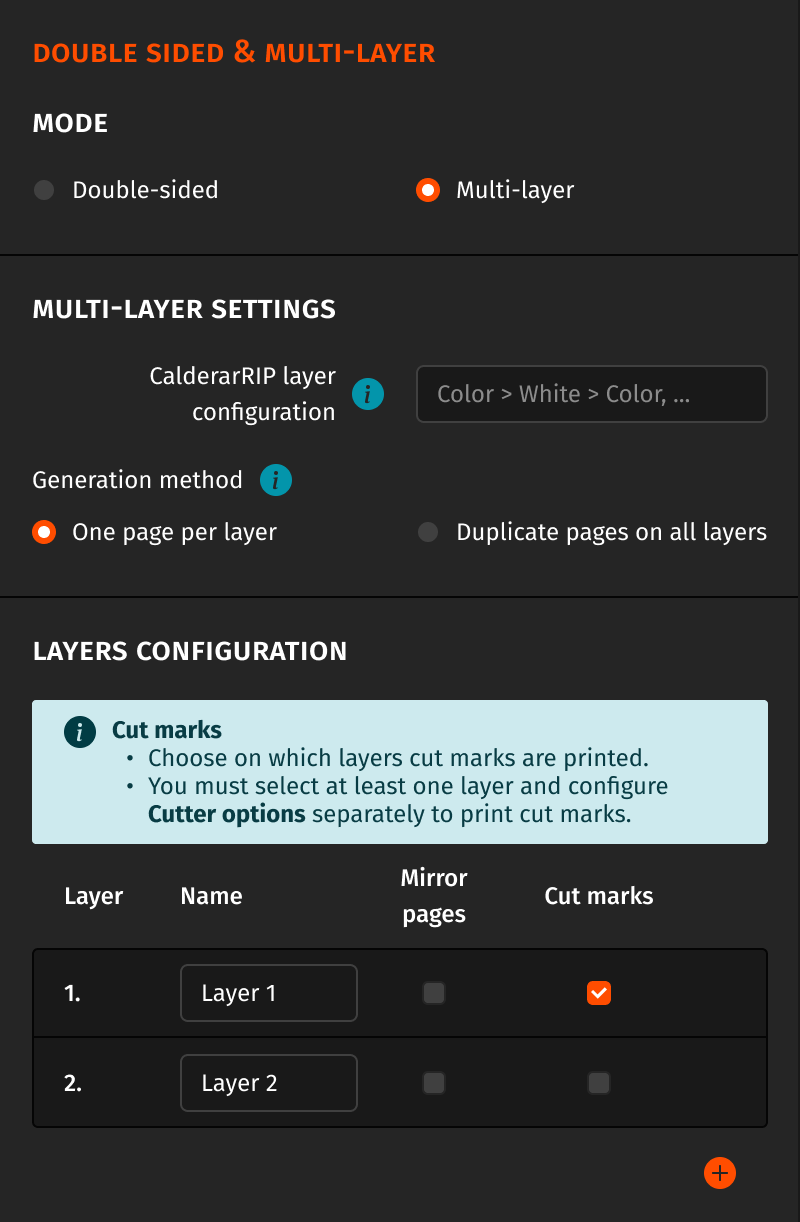Click inside the Layer 2 name field

pos(268,1083)
